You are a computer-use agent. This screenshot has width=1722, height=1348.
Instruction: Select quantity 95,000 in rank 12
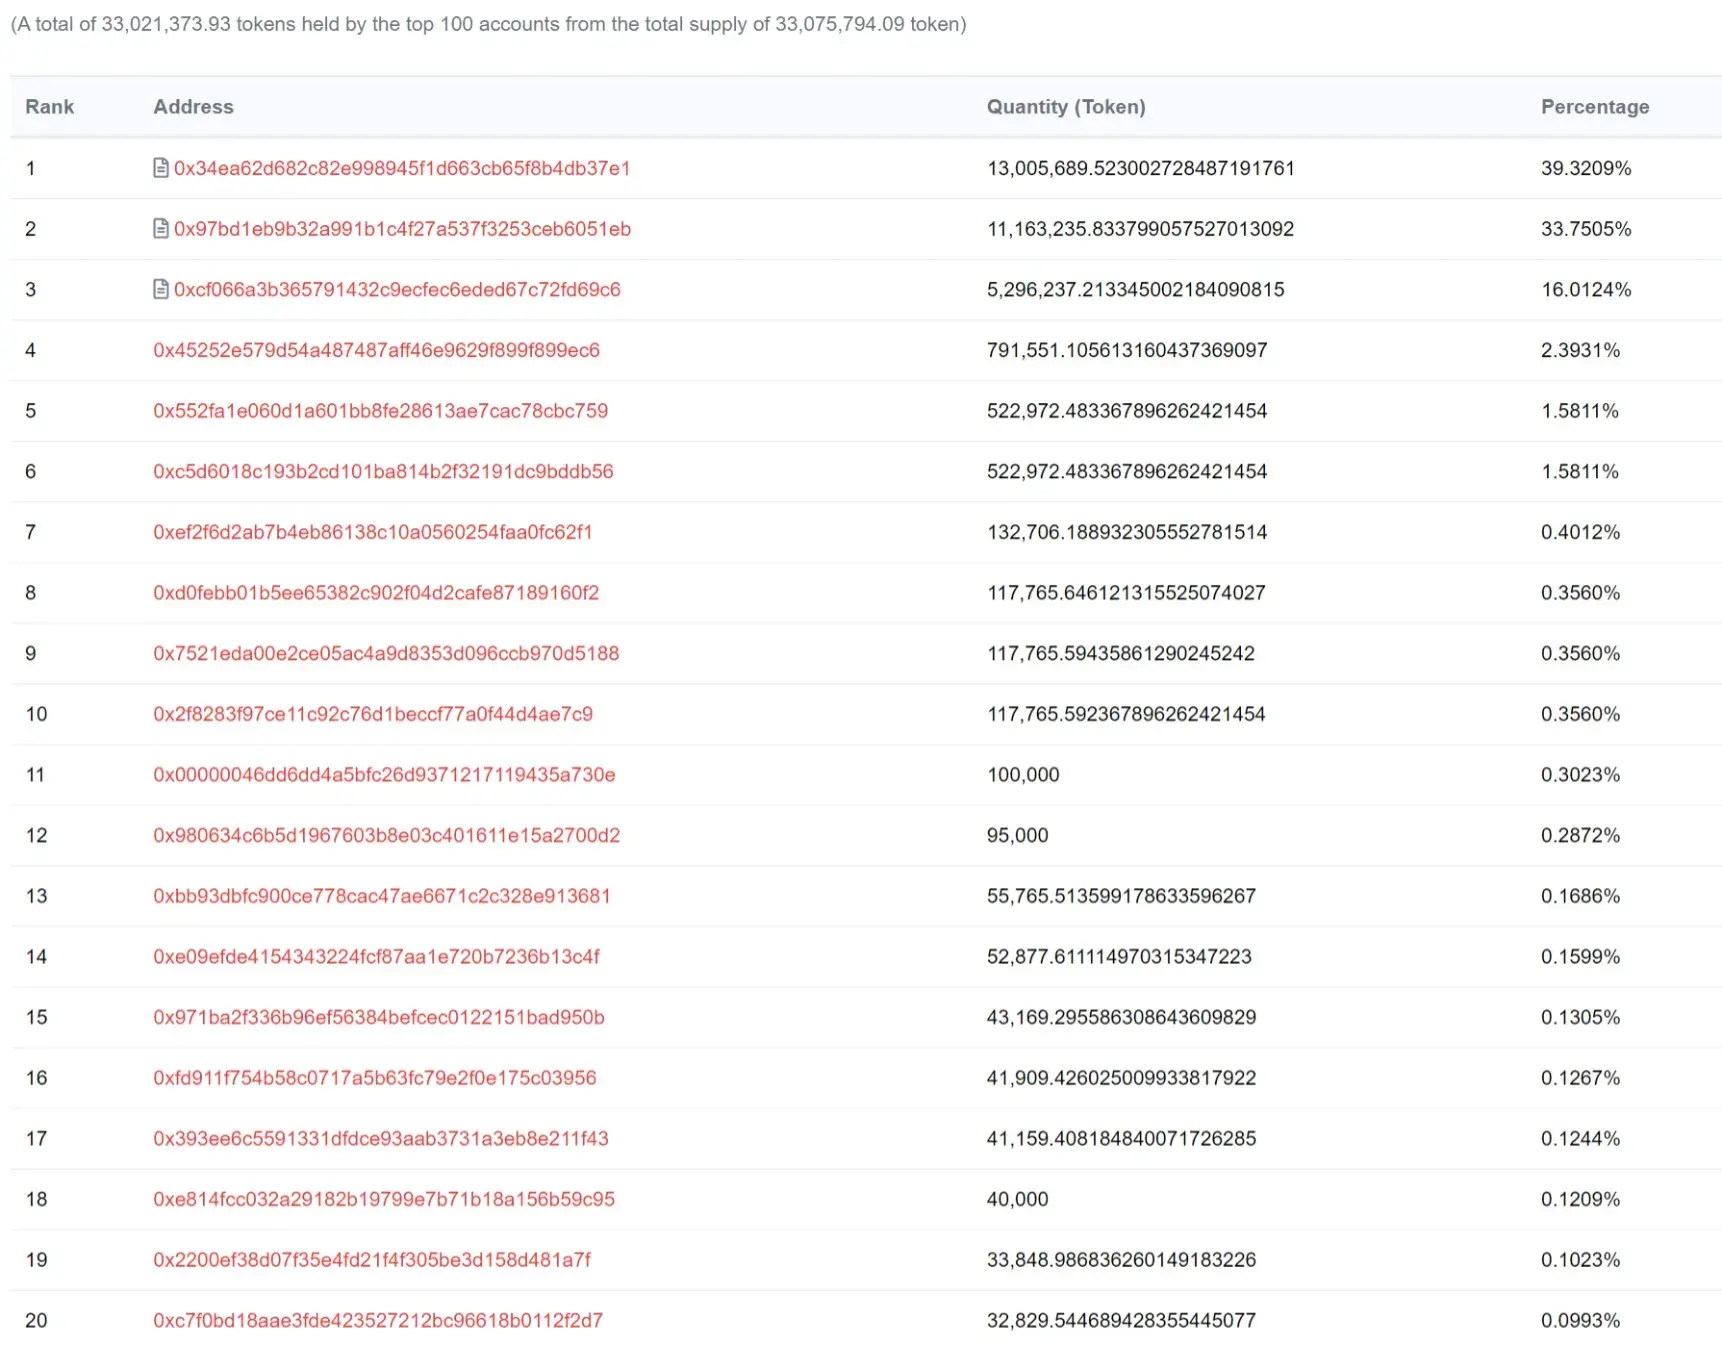pos(1018,835)
